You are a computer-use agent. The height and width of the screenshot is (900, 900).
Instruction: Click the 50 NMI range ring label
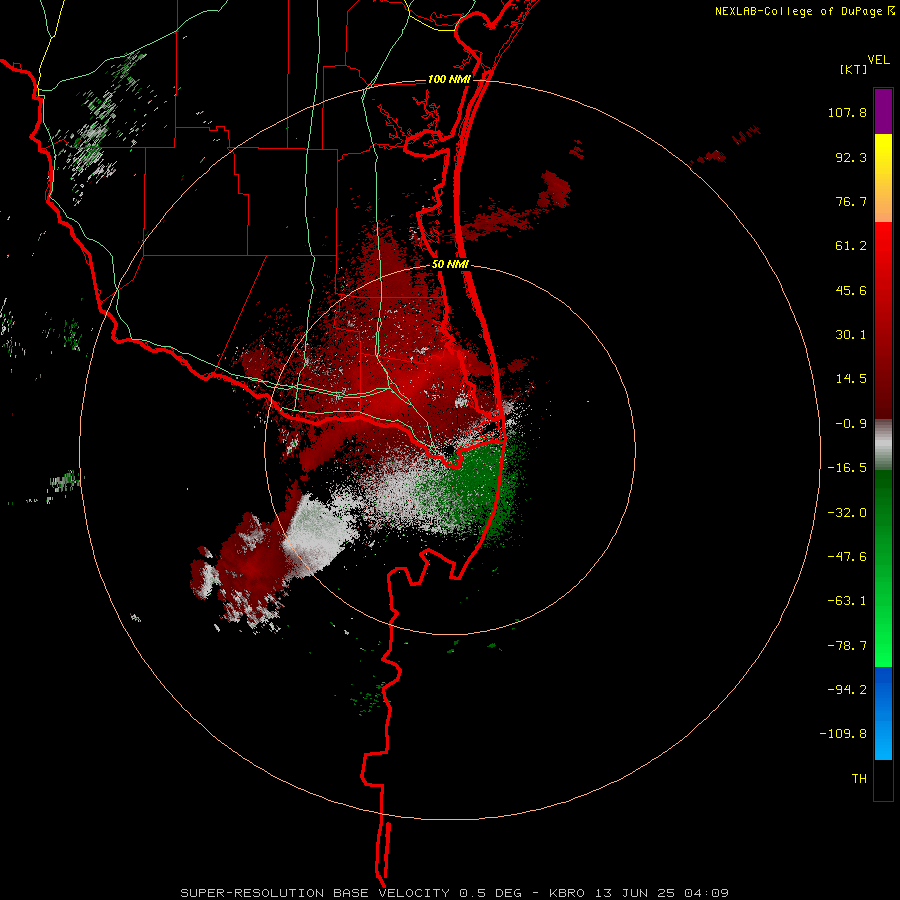450,265
